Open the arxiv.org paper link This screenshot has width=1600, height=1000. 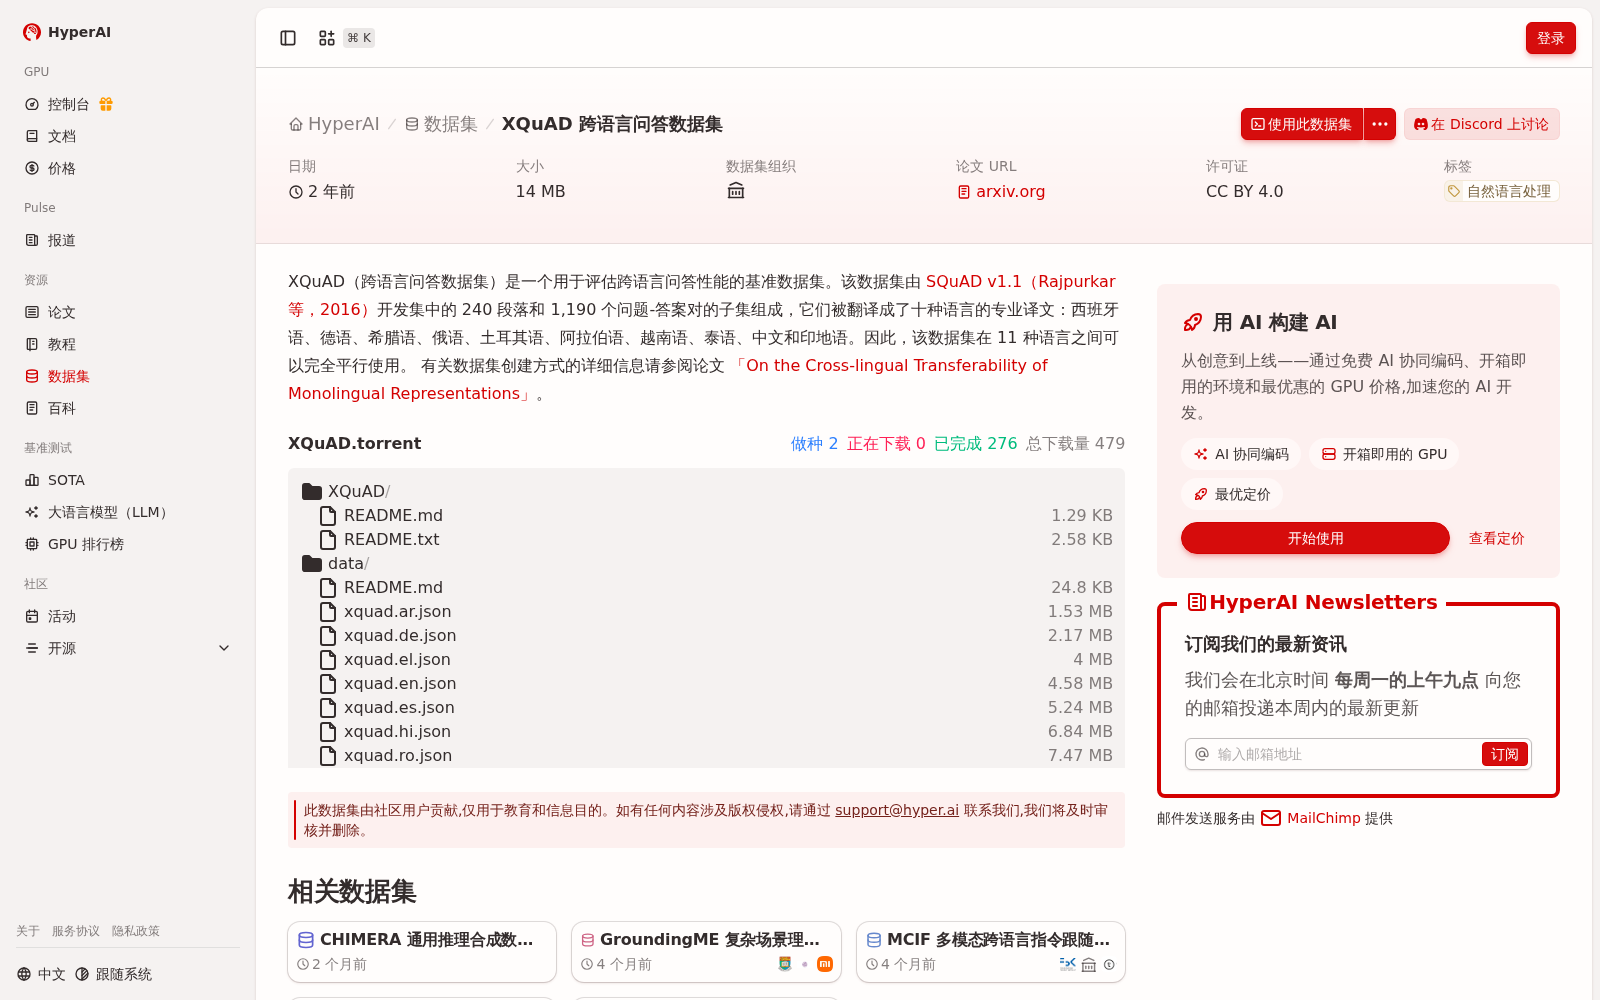(x=1000, y=191)
